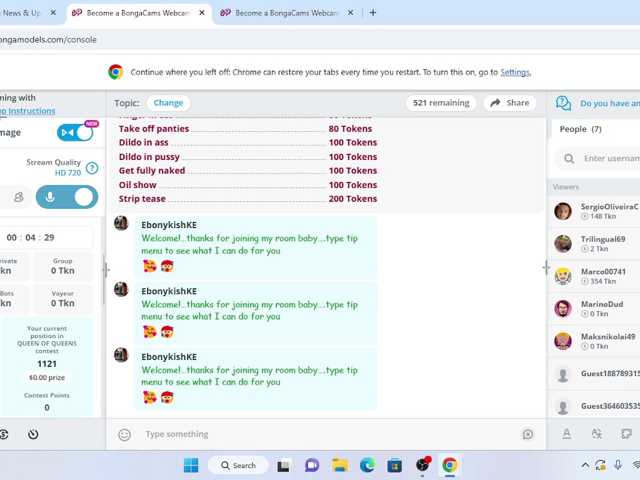Click the send message icon in chat box
The image size is (640, 480).
click(x=528, y=434)
